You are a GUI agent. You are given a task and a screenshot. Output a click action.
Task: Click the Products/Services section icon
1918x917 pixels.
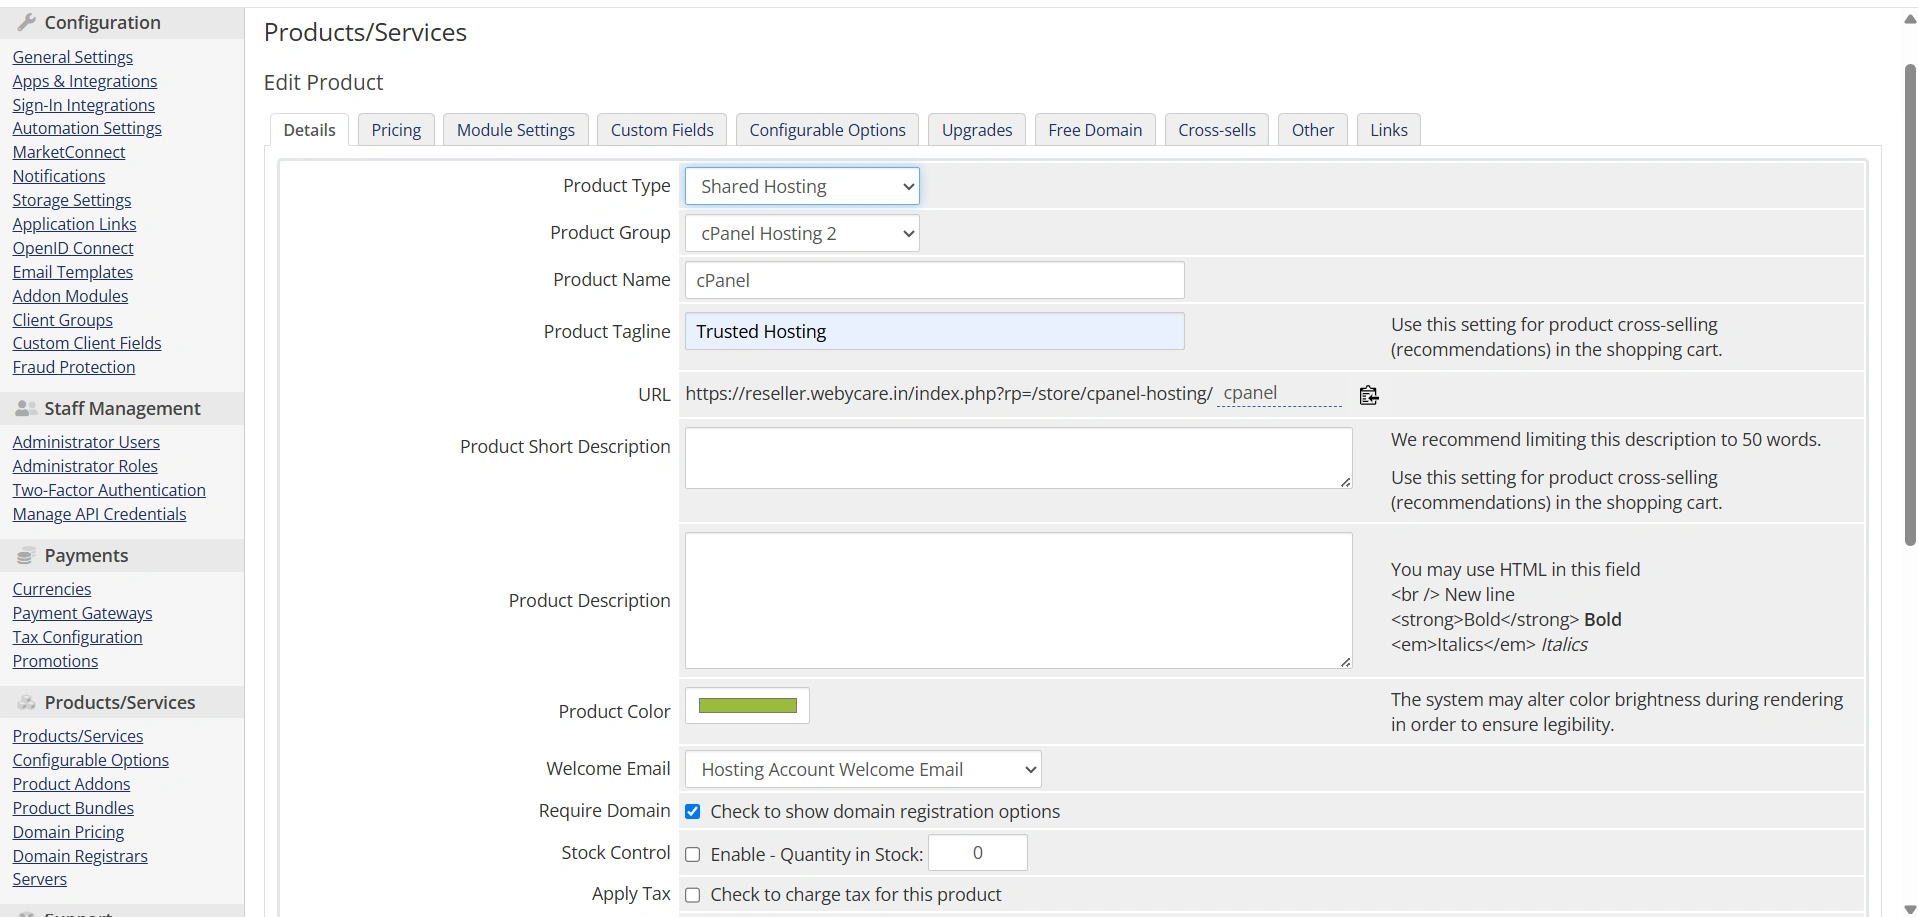(27, 702)
